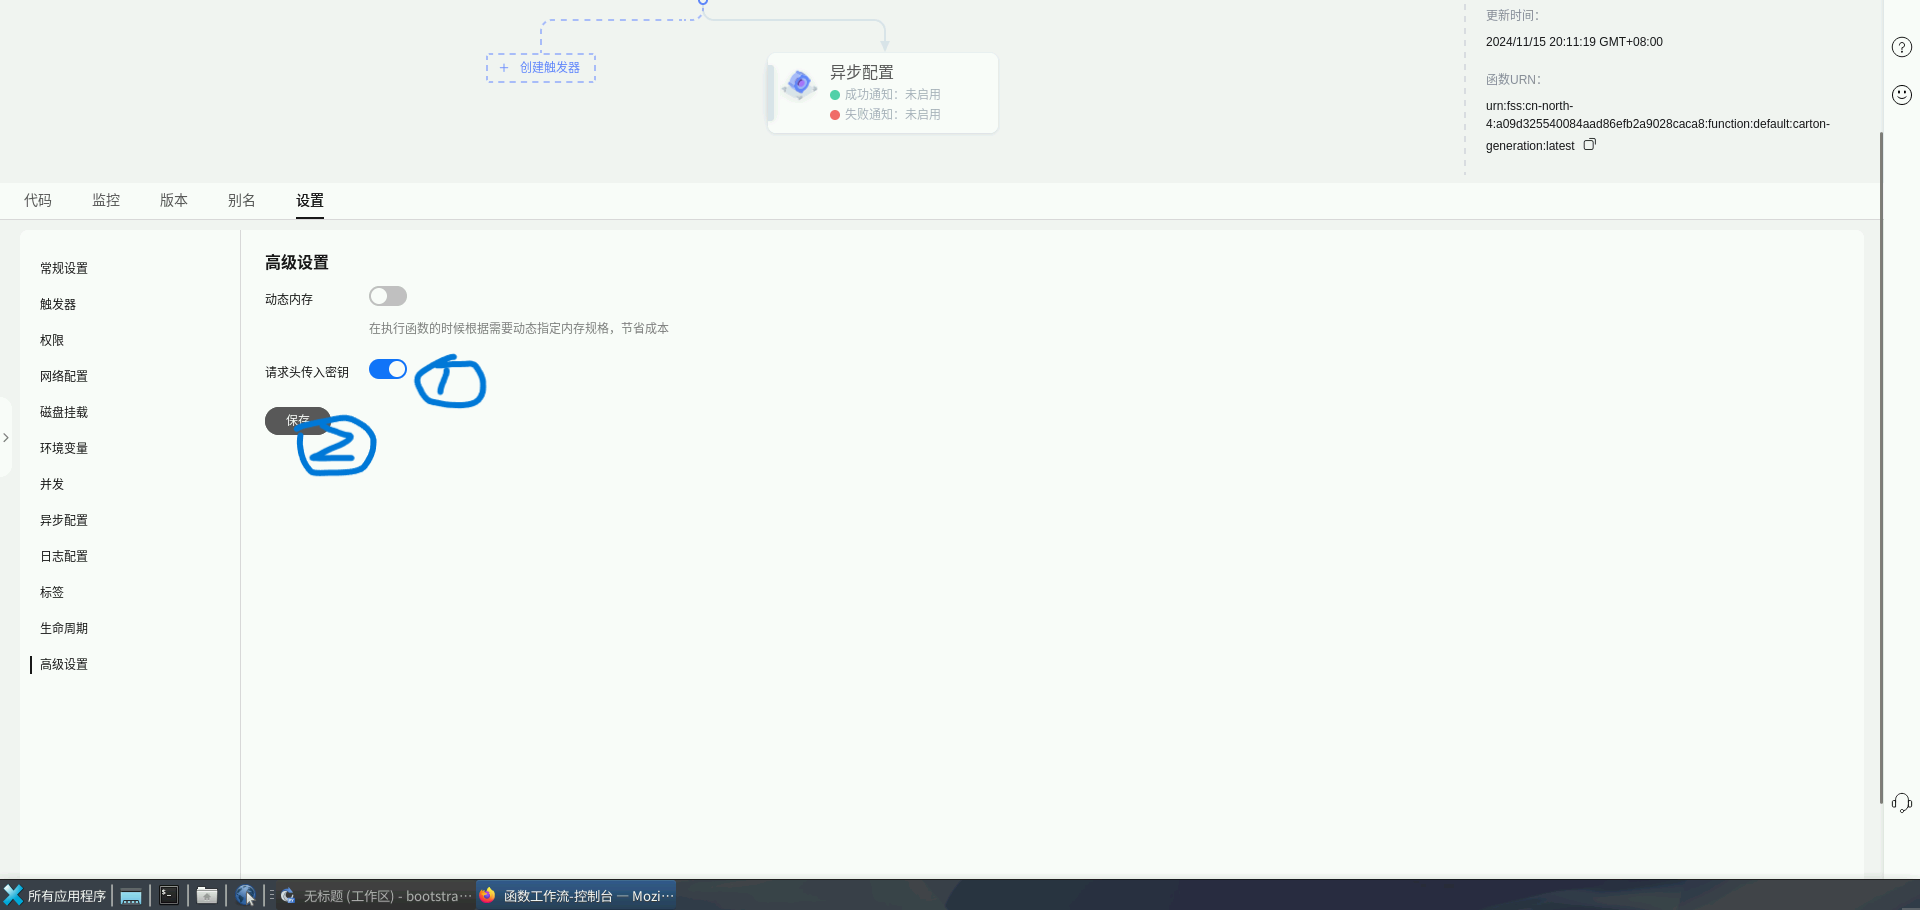Open 日志配置 settings

tap(64, 556)
